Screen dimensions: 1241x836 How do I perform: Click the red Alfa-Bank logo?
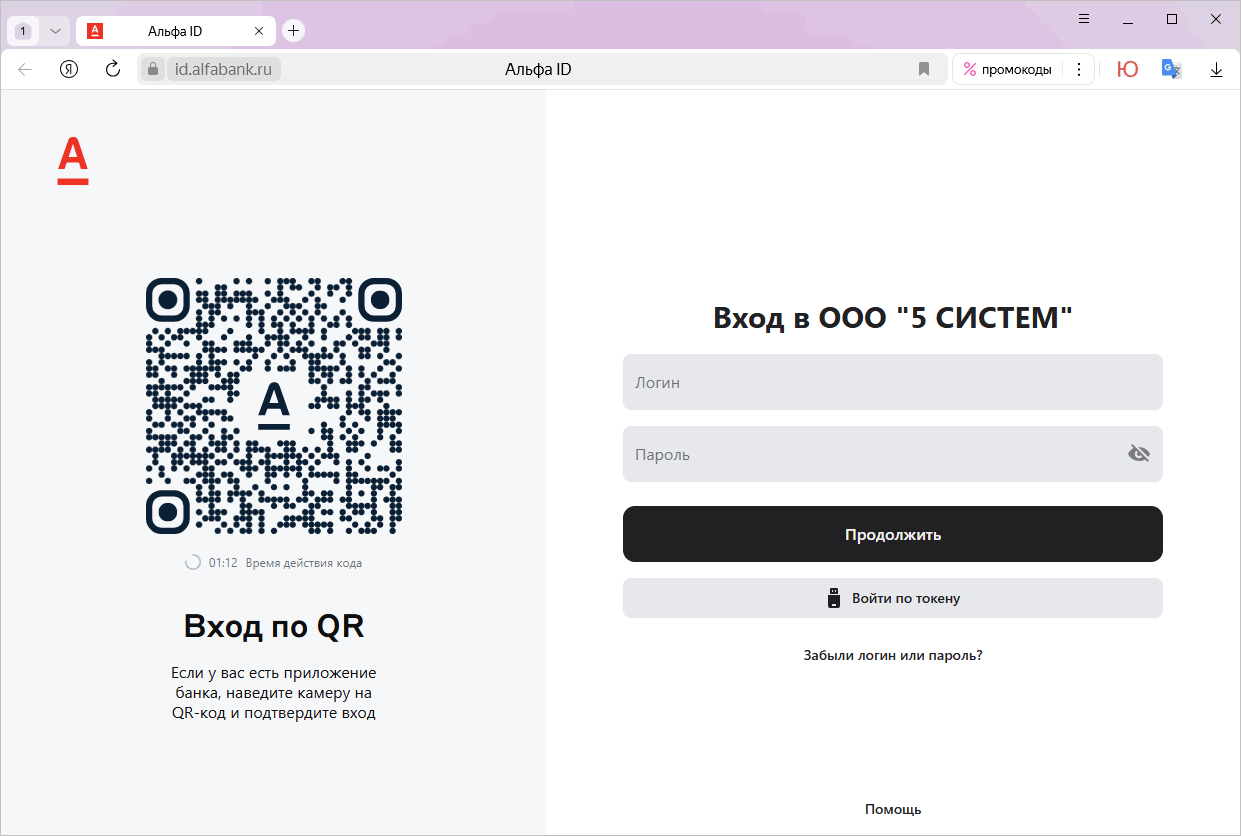pyautogui.click(x=73, y=161)
